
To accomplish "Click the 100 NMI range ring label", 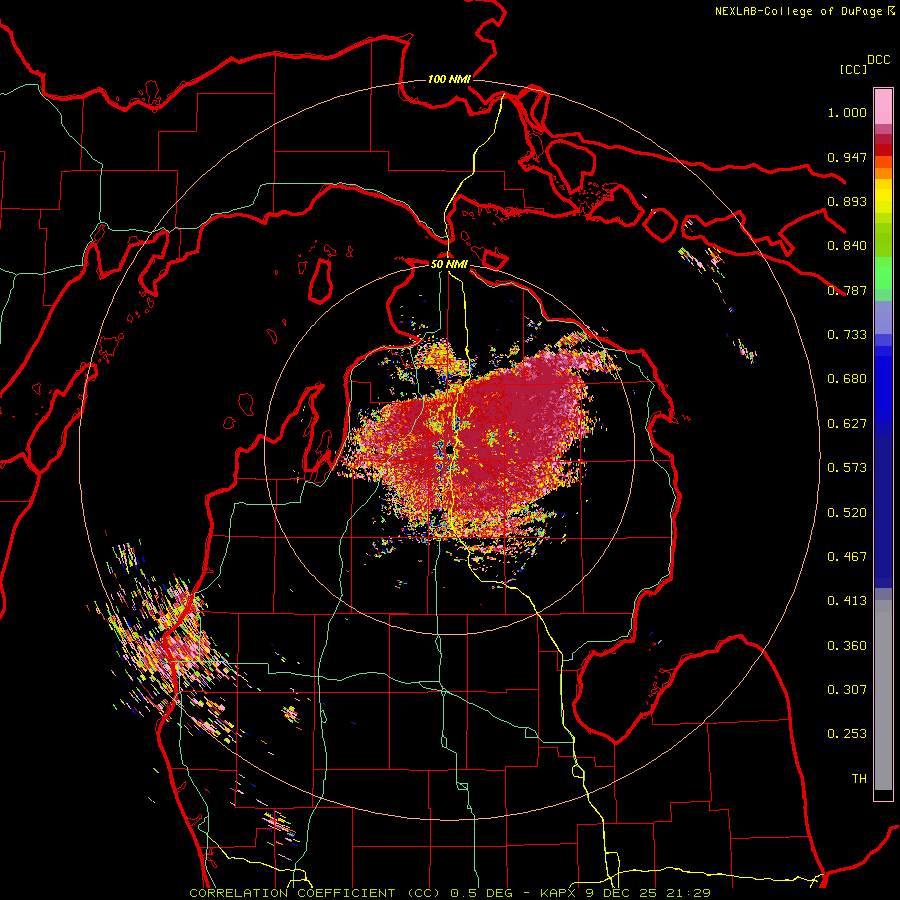I will [x=449, y=79].
